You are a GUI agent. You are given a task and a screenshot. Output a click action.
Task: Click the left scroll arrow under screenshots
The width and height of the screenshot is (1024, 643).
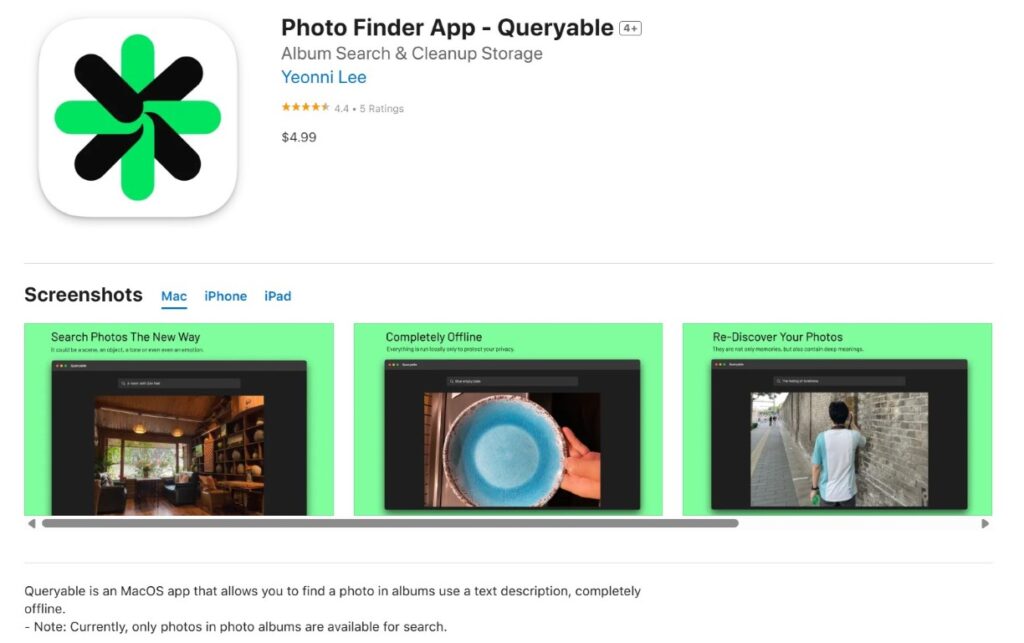coord(31,524)
